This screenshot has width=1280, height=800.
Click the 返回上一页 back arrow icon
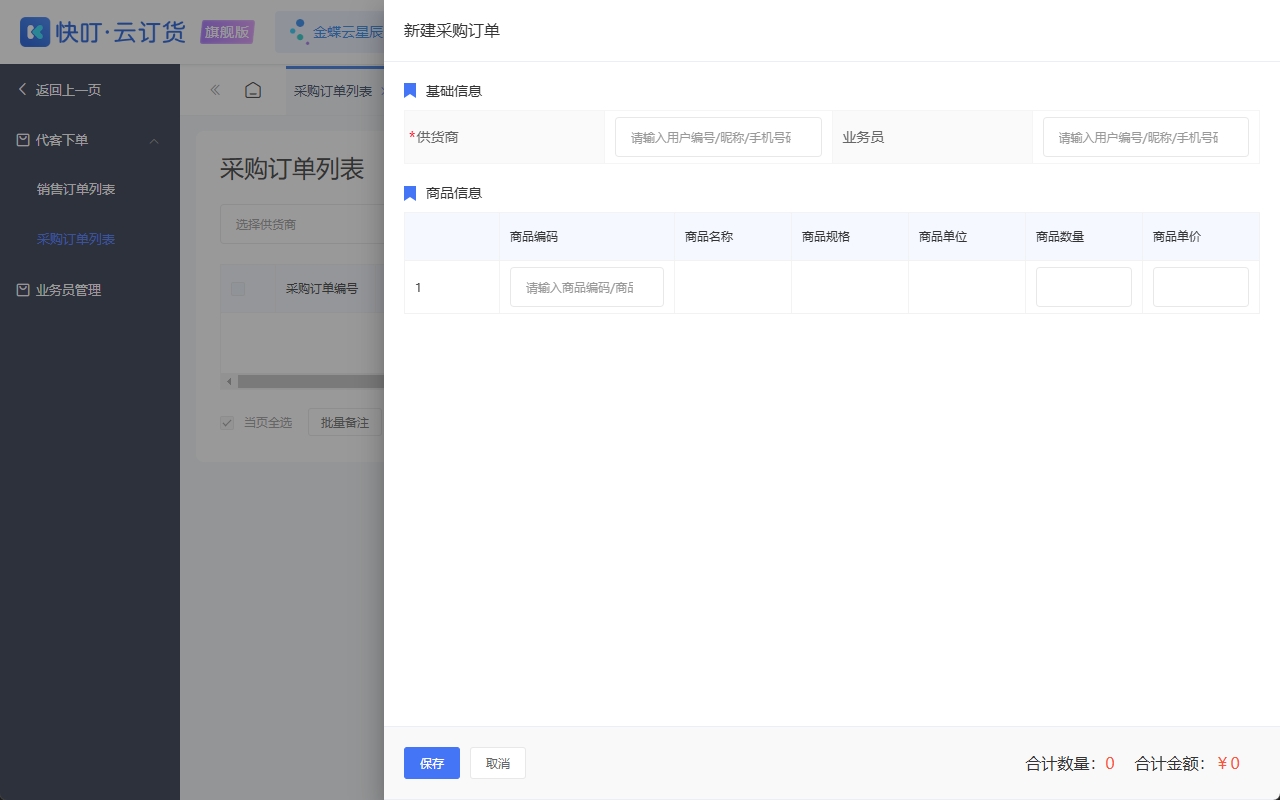tap(23, 90)
